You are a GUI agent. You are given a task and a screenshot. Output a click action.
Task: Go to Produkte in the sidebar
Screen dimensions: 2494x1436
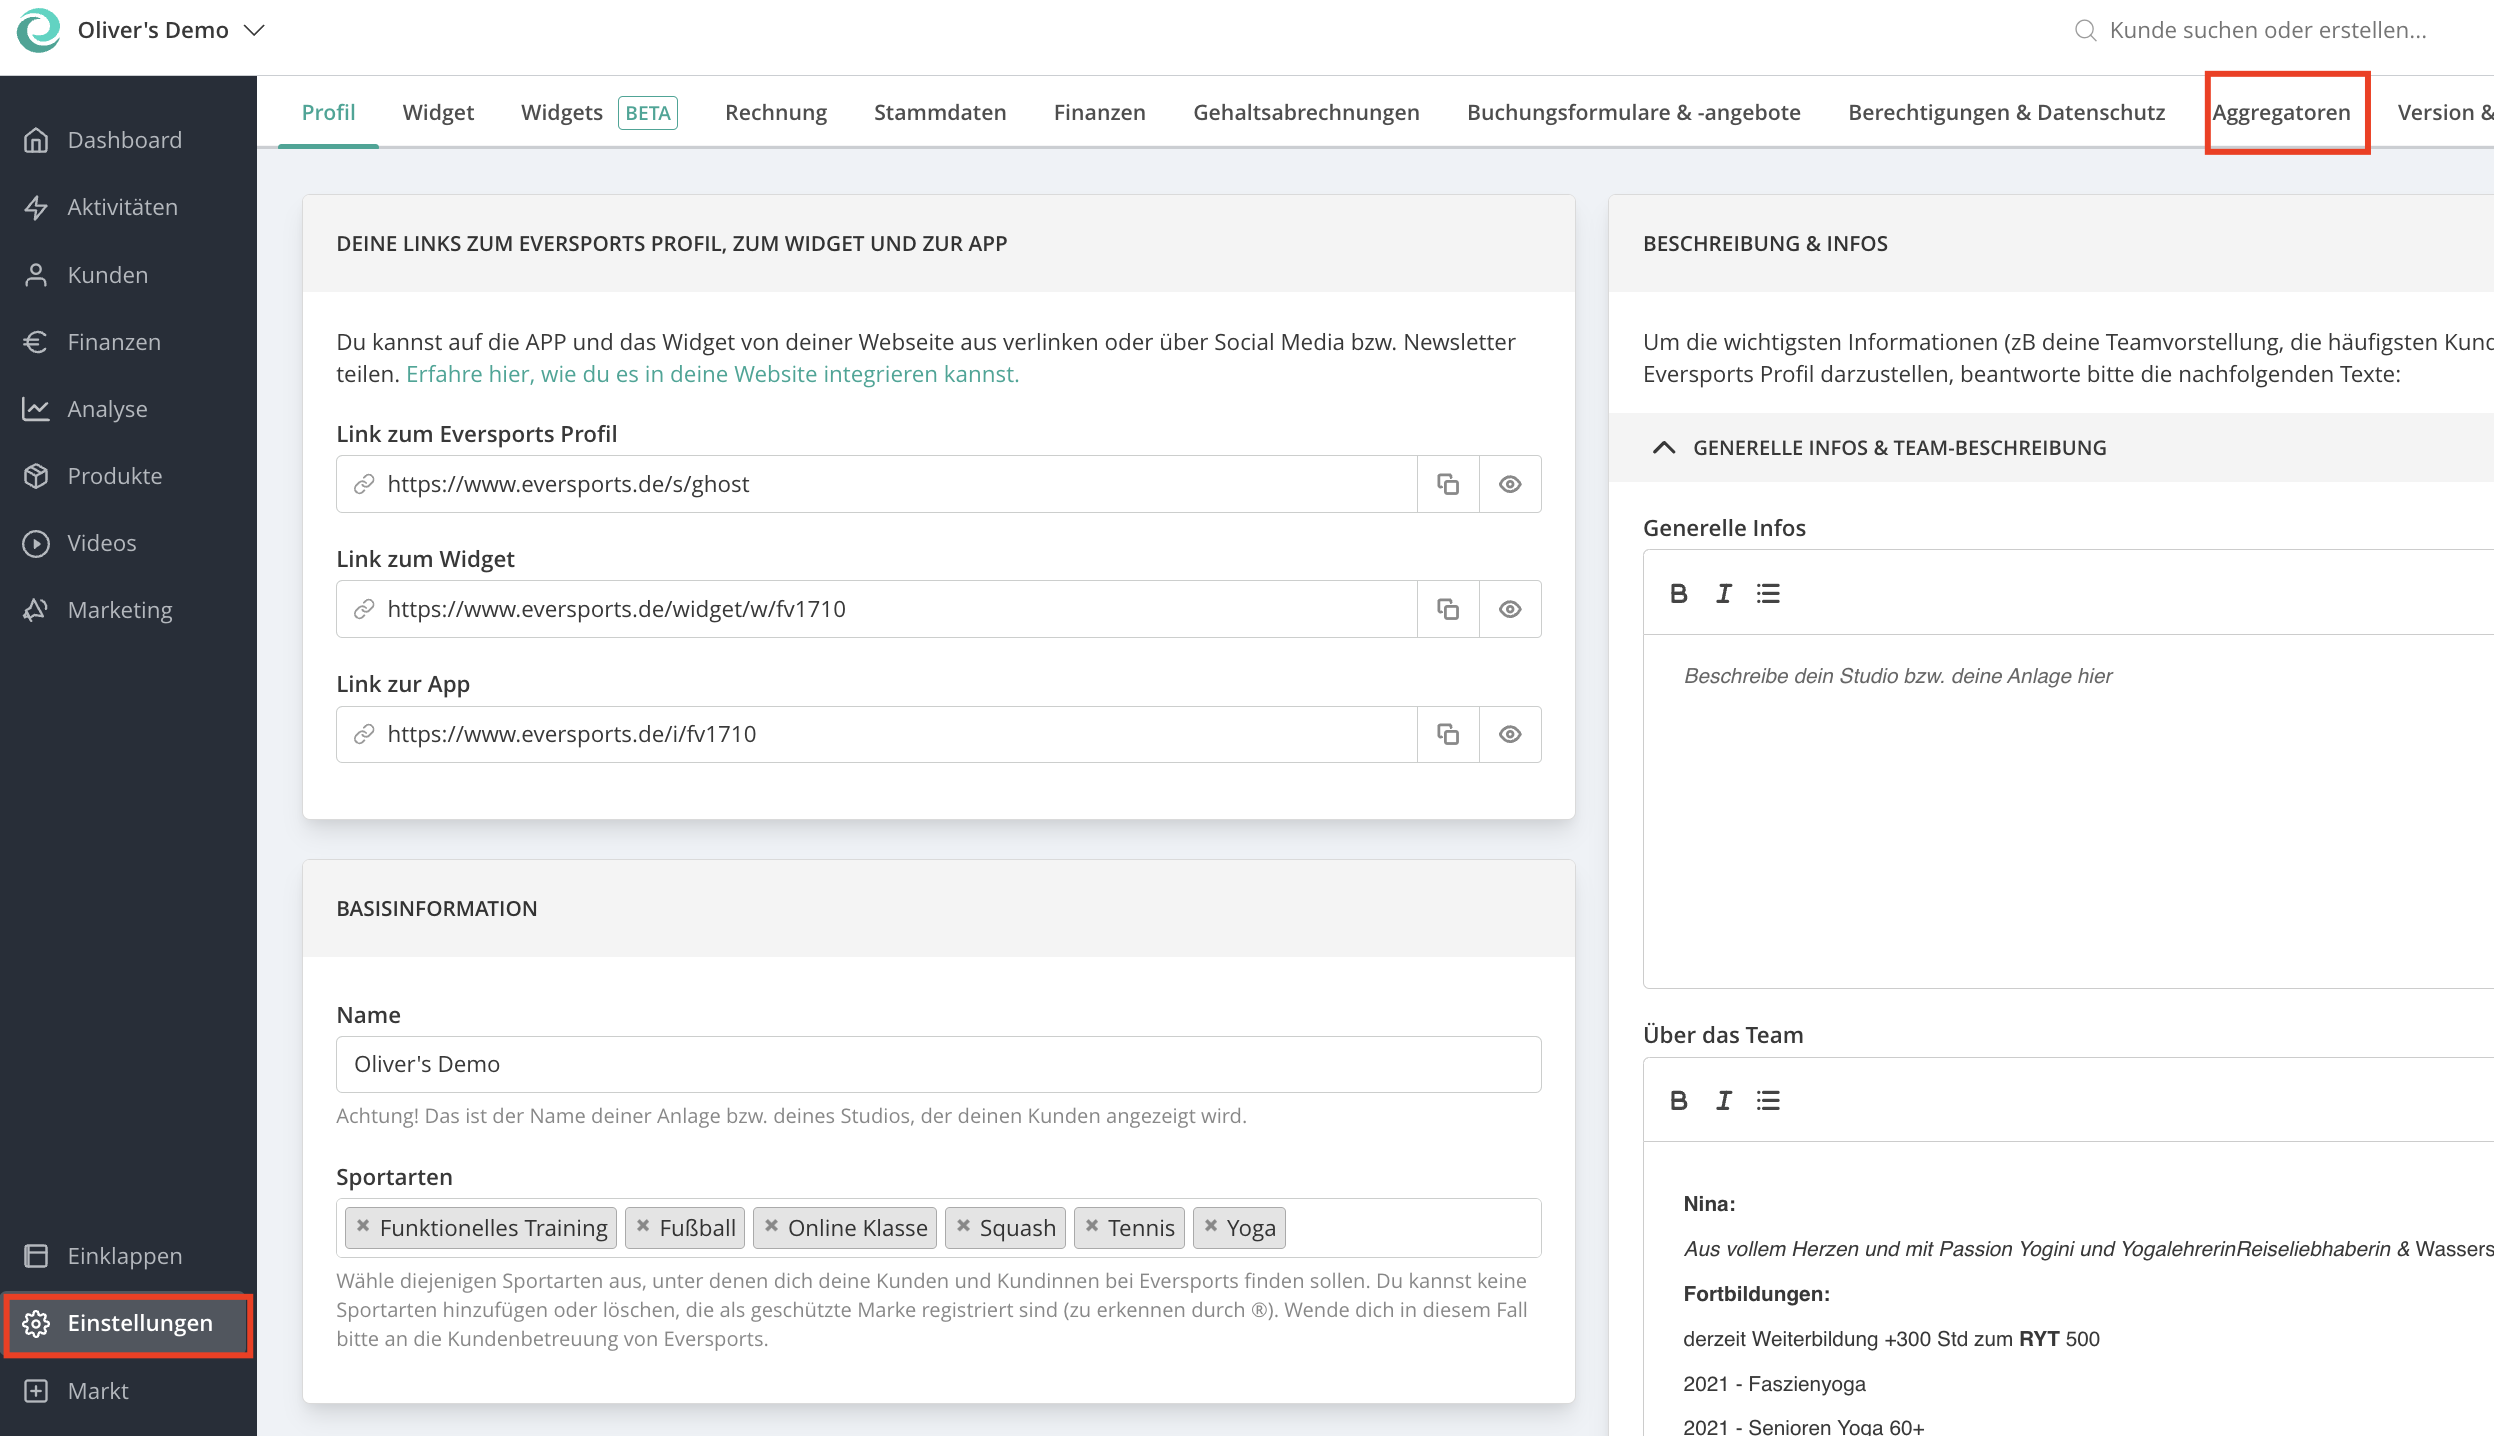(128, 476)
